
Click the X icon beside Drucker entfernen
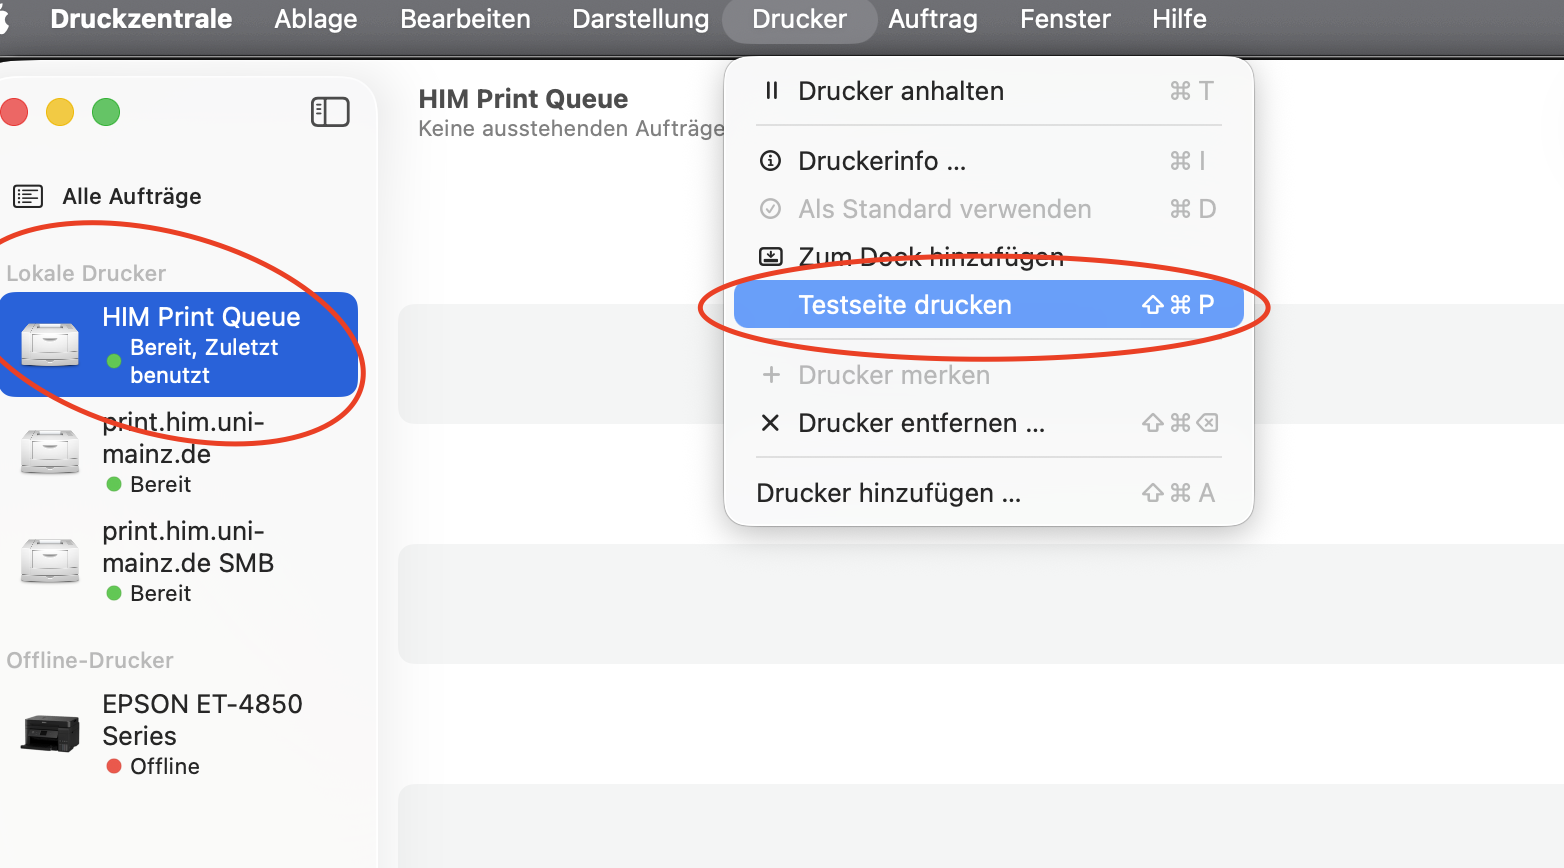(x=770, y=423)
